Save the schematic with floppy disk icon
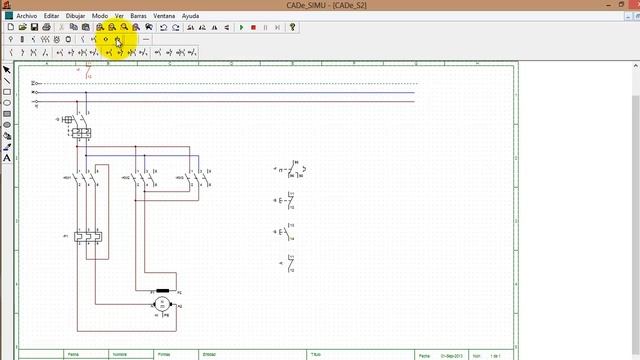The image size is (640, 360). [x=34, y=27]
